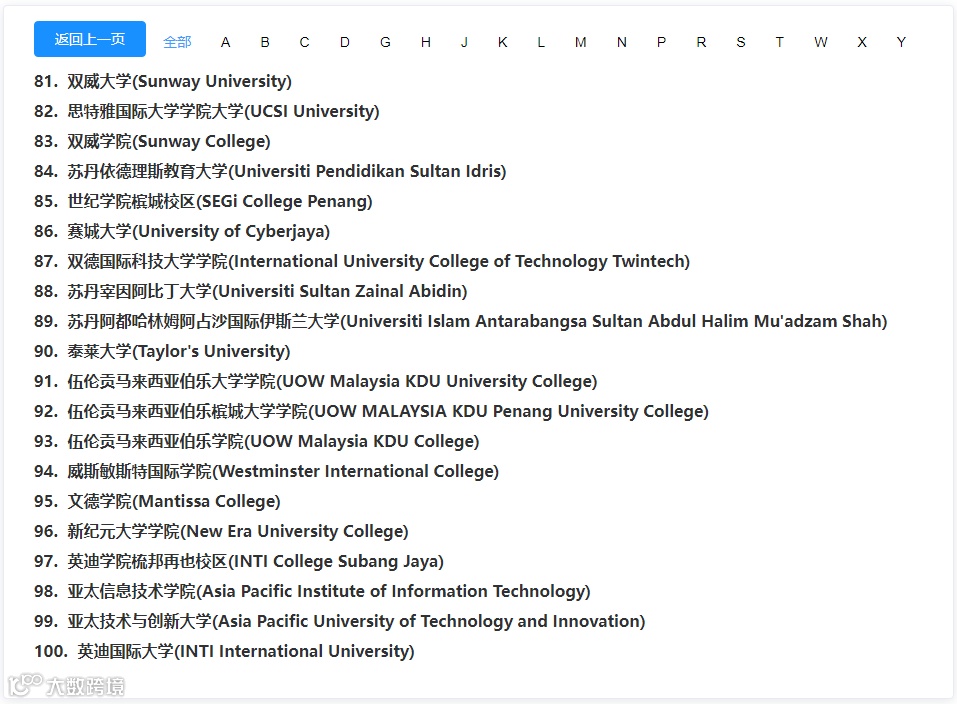Select entry 93 UOW Malaysia KDU College
Viewport: 957px width, 704px height.
click(257, 441)
